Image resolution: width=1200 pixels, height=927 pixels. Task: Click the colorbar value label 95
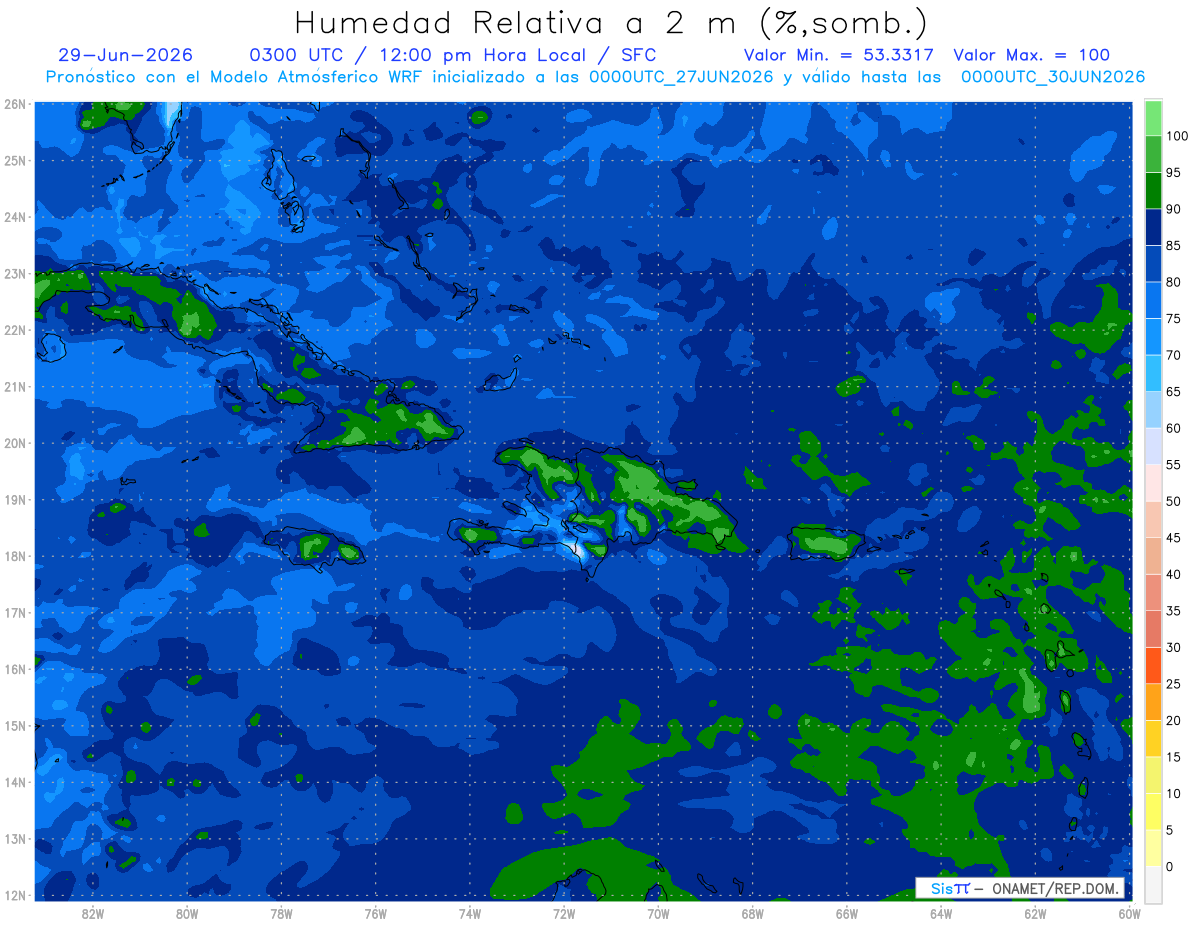(1173, 172)
